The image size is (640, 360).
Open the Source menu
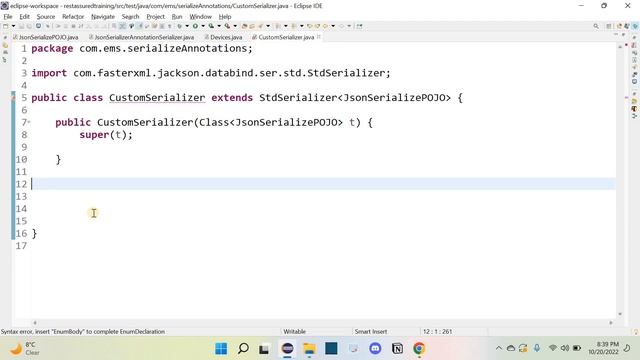tap(46, 17)
